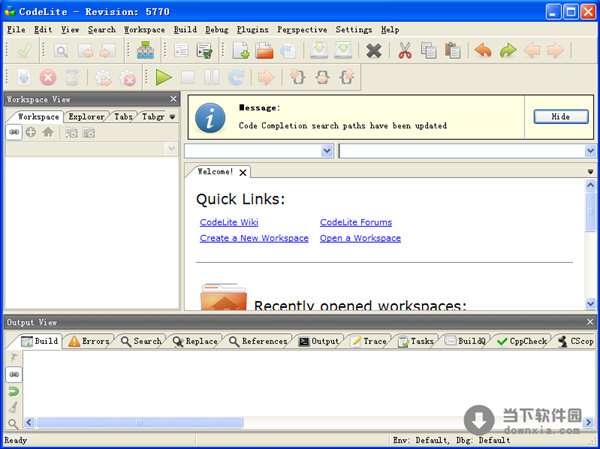
Task: Click the scissors Cut icon in toolbar
Action: tap(405, 51)
